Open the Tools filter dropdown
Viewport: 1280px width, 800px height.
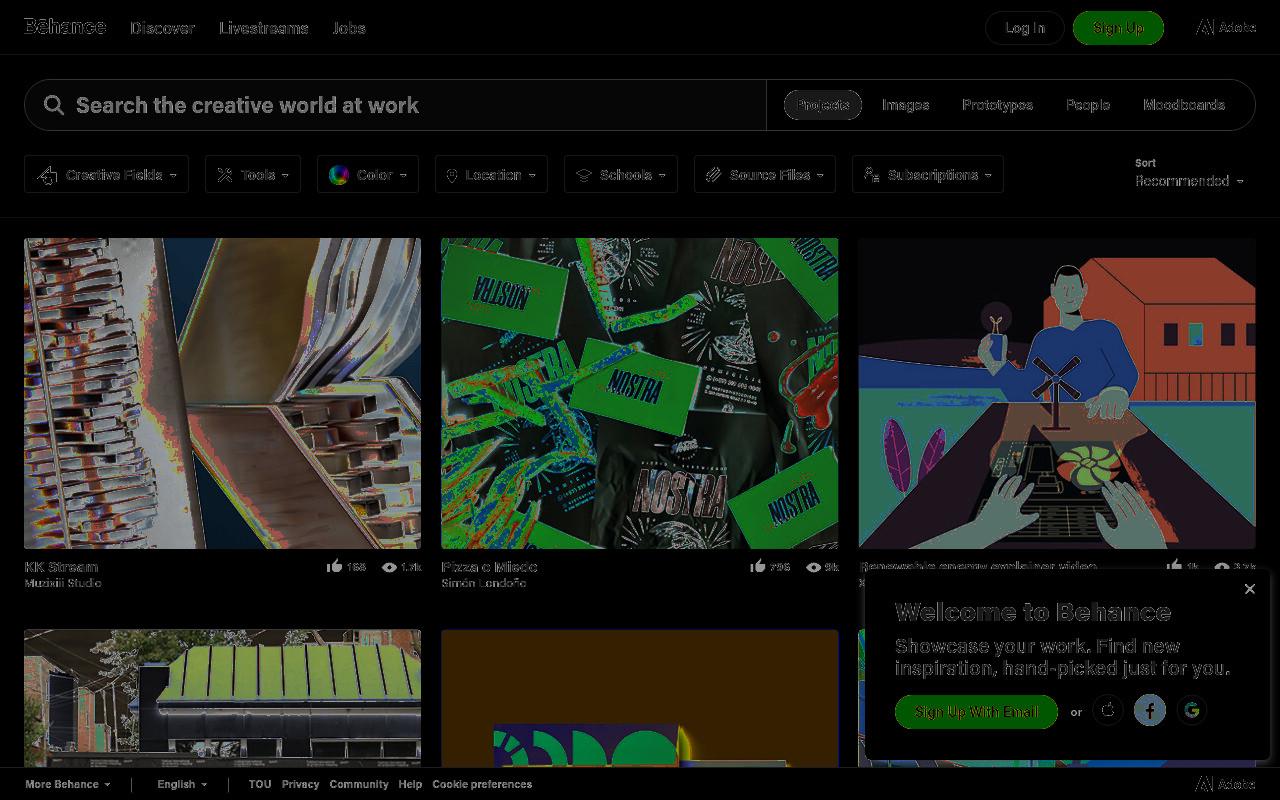coord(253,175)
